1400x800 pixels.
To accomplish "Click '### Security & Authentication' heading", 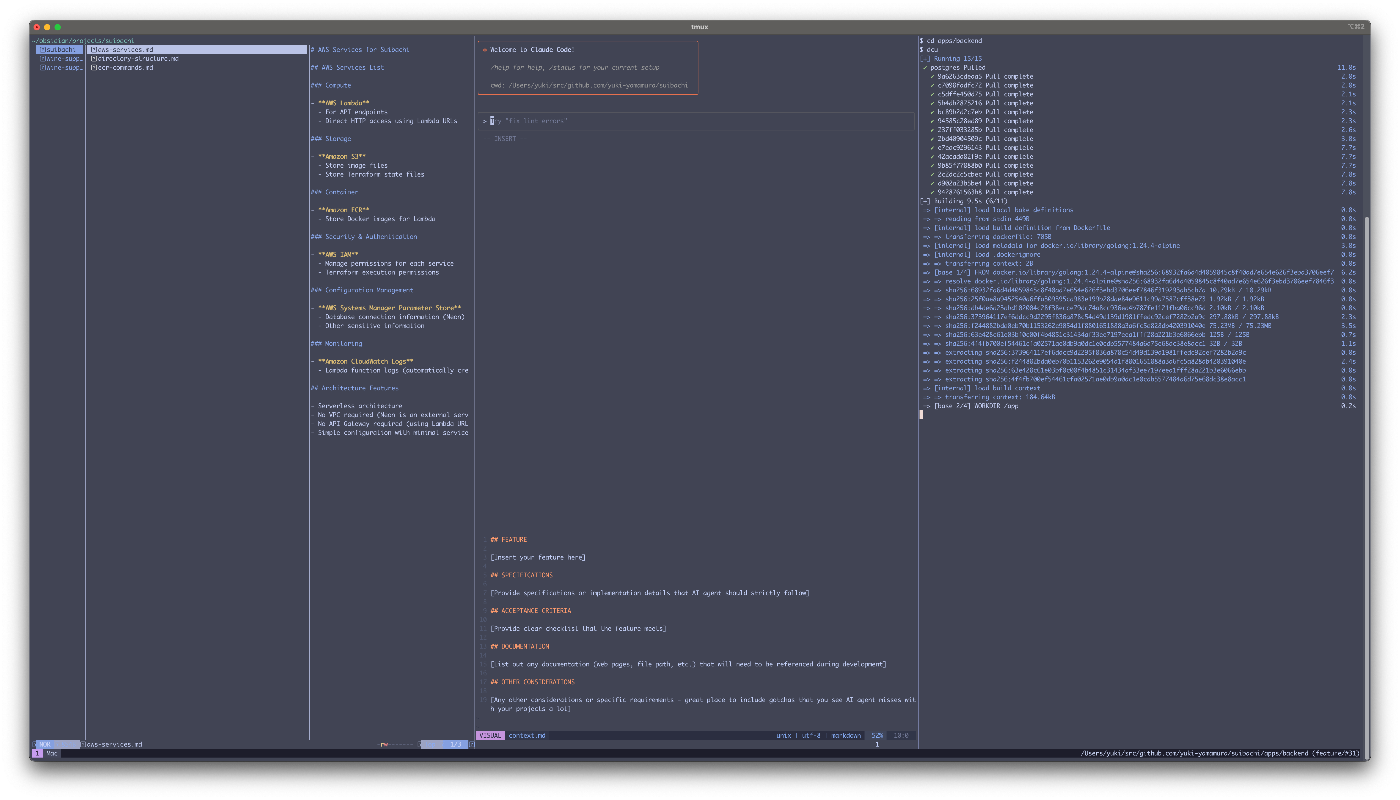I will [364, 237].
